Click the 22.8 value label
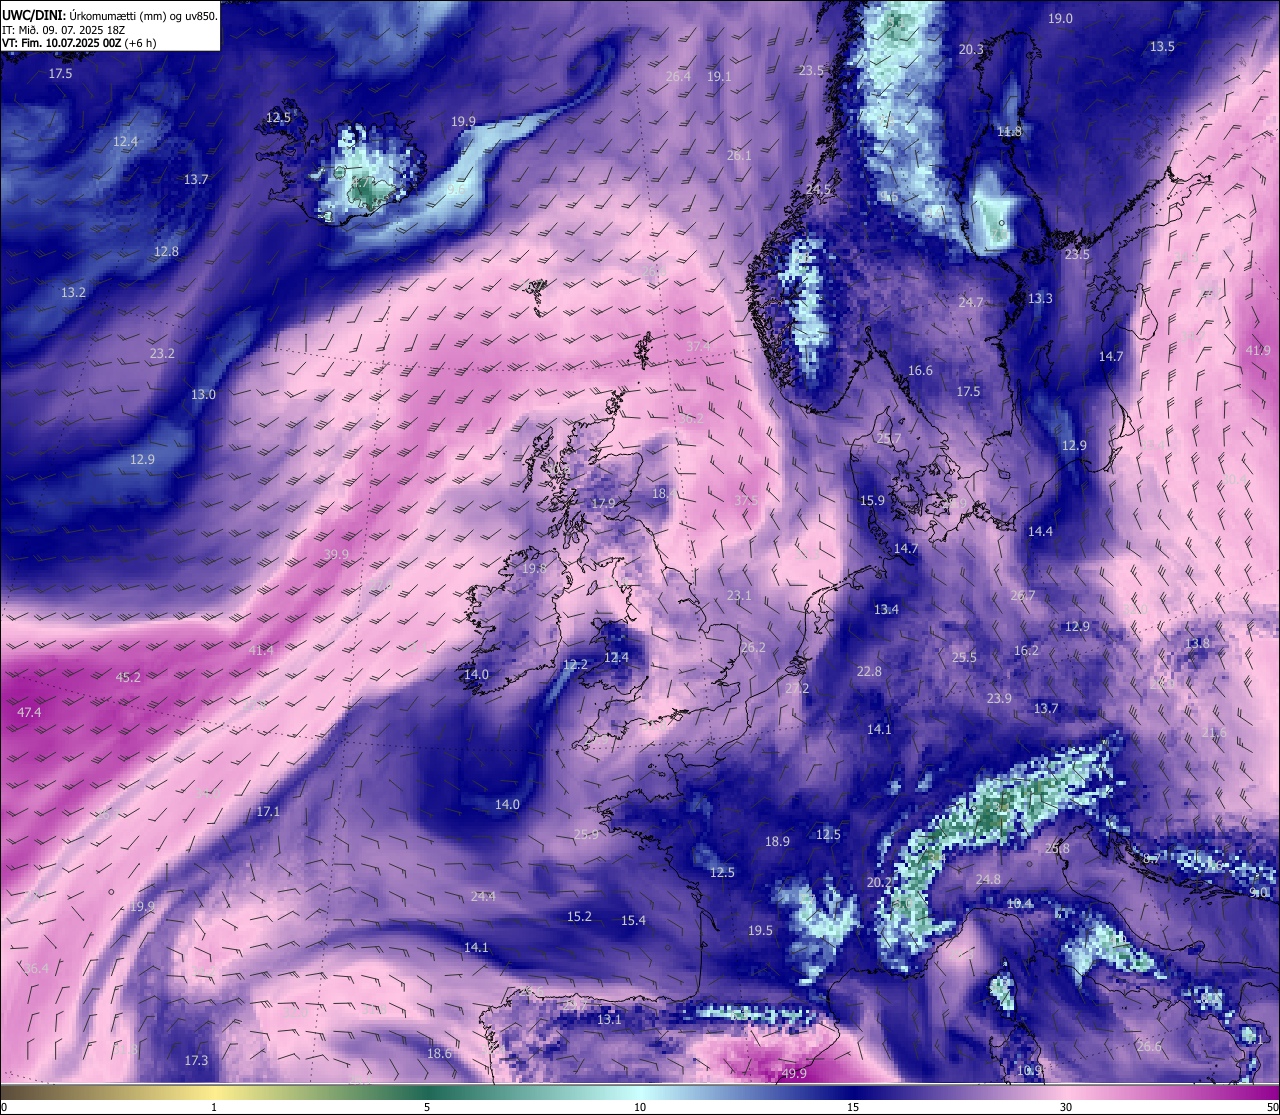The width and height of the screenshot is (1280, 1115). (870, 671)
